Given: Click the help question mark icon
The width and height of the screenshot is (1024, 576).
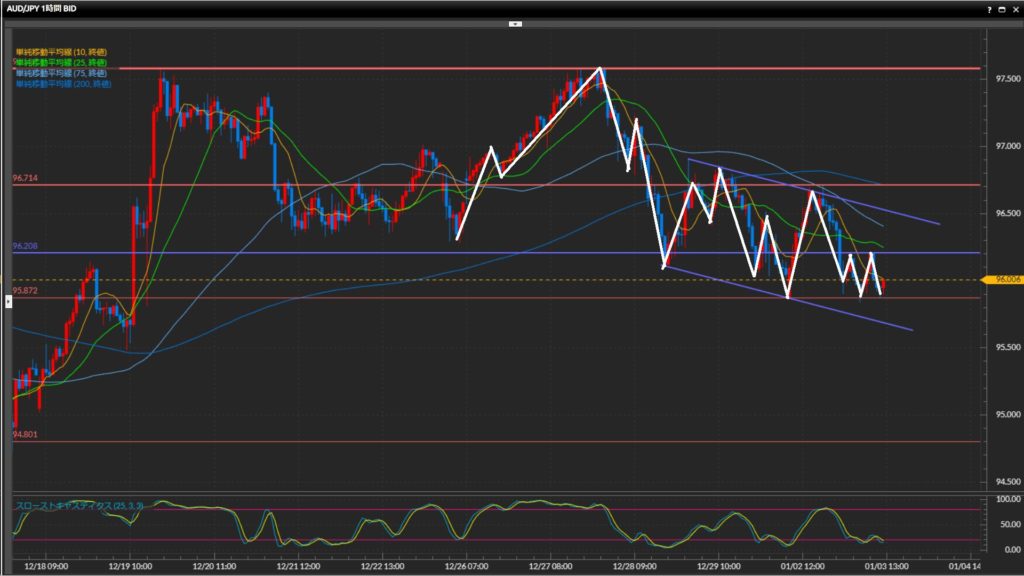Looking at the screenshot, I should tap(989, 8).
